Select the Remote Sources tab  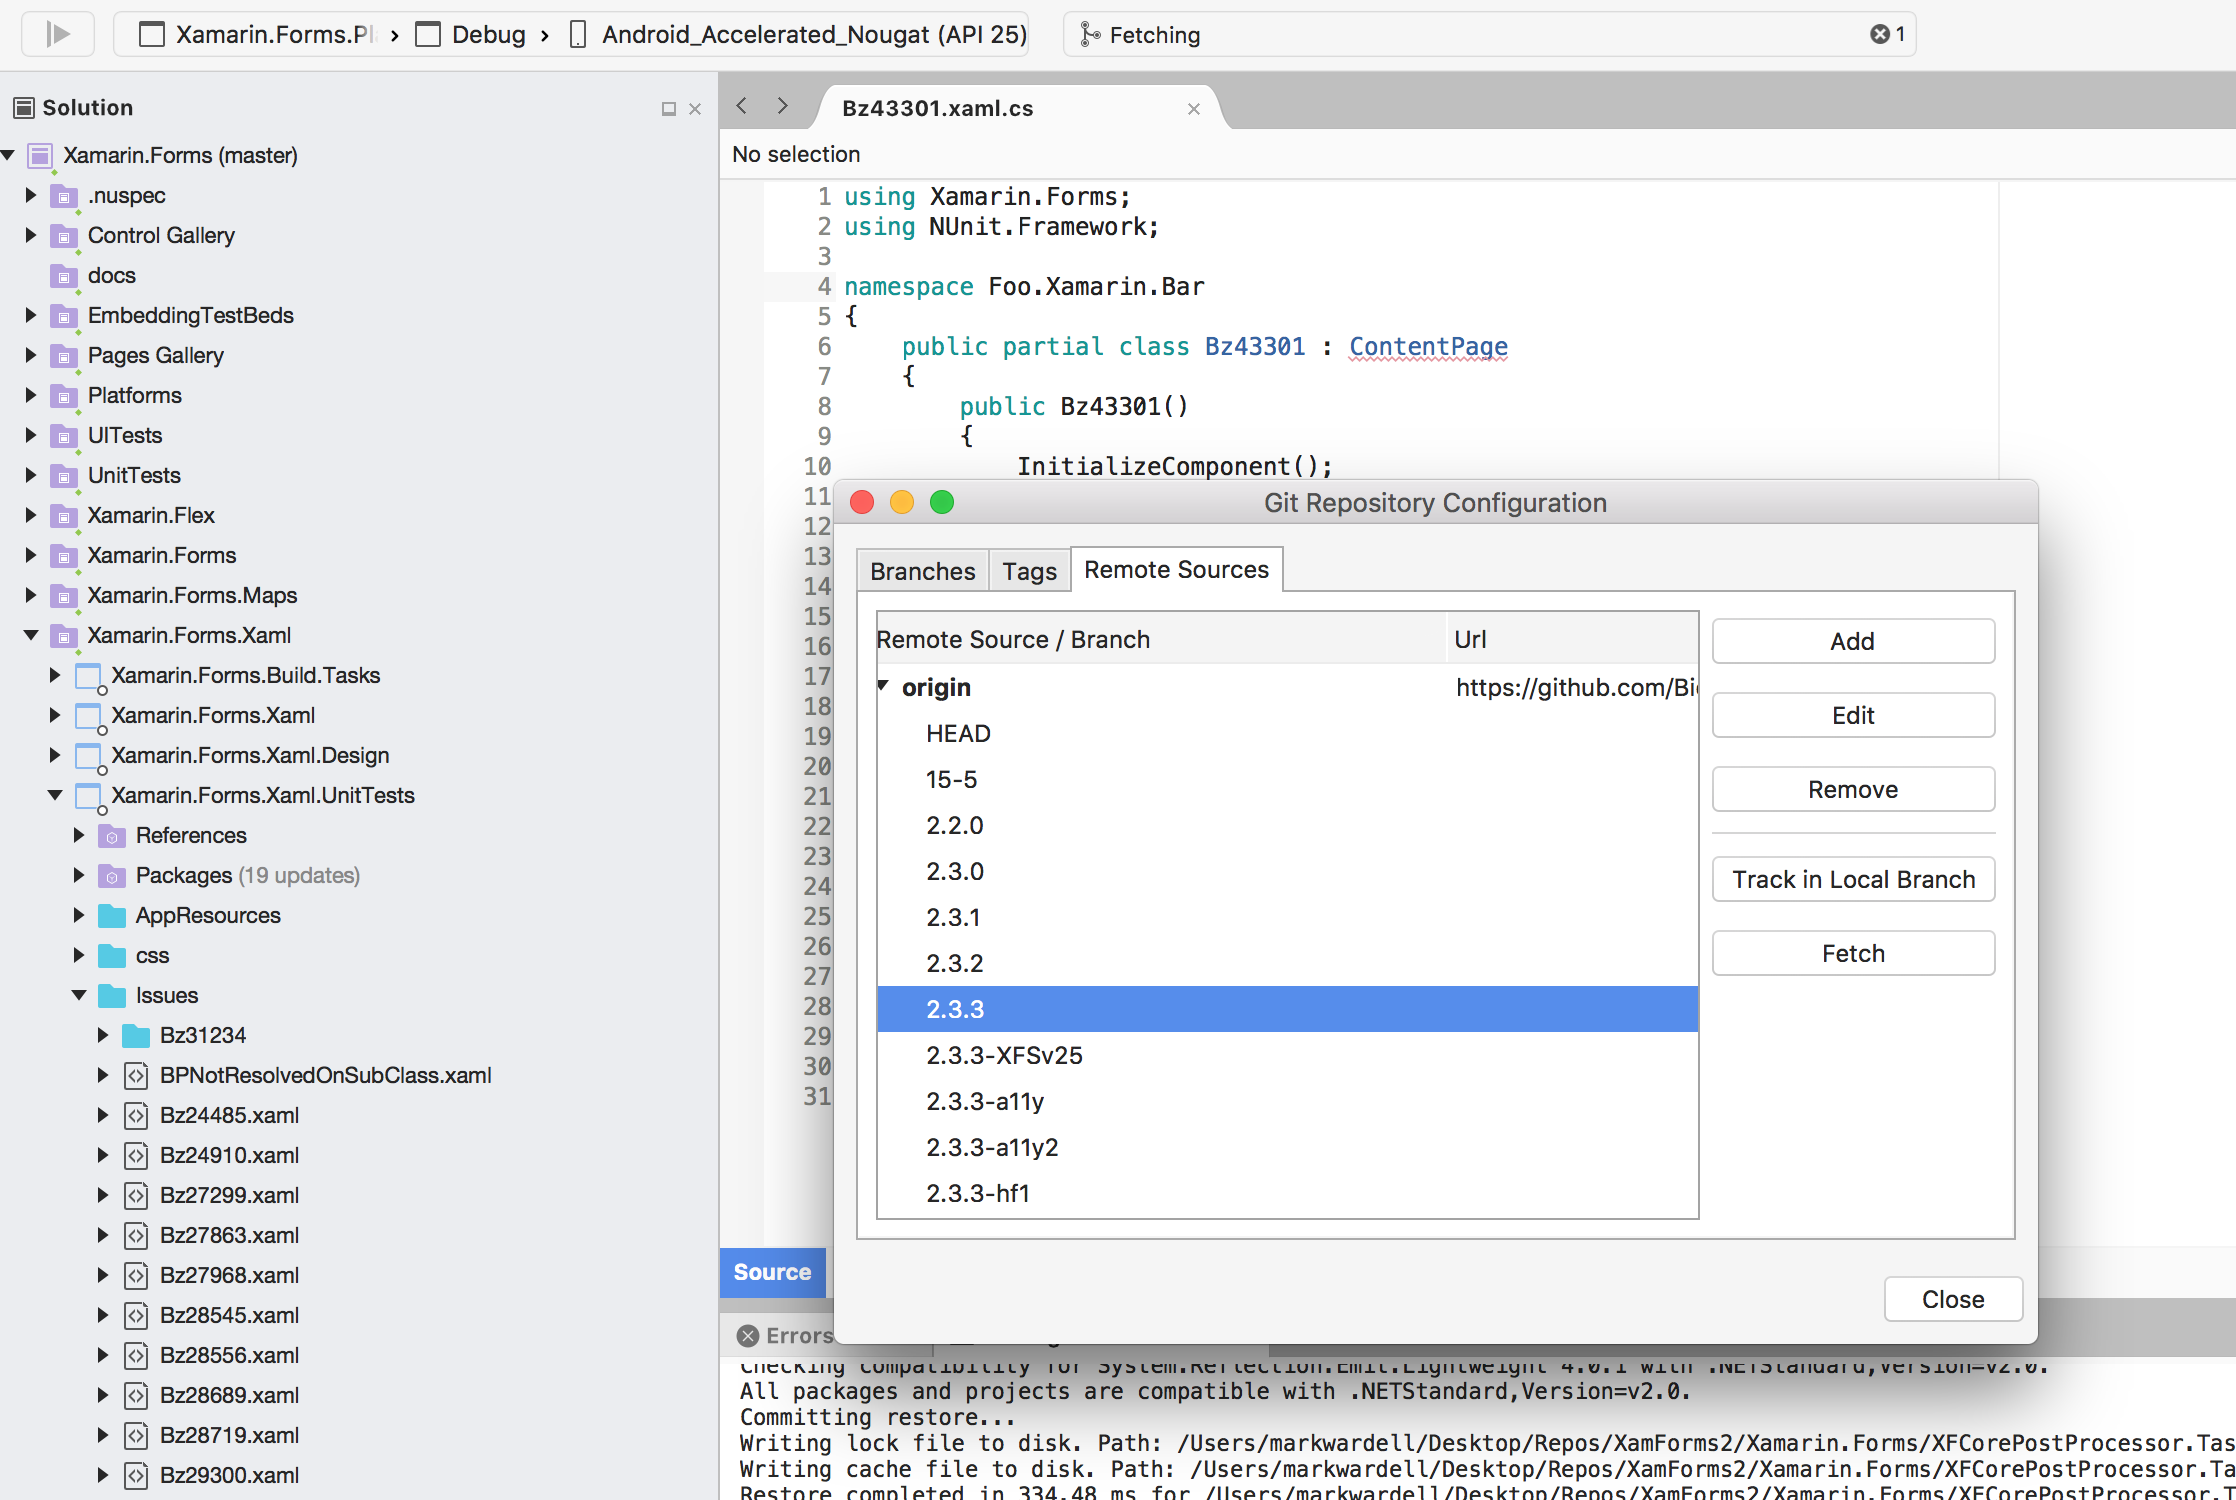(1177, 569)
